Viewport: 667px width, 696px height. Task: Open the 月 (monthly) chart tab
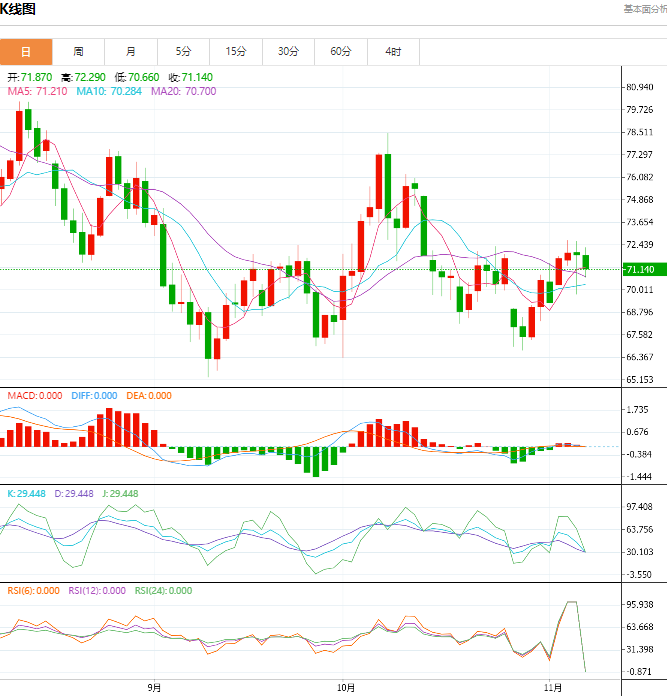pyautogui.click(x=131, y=52)
